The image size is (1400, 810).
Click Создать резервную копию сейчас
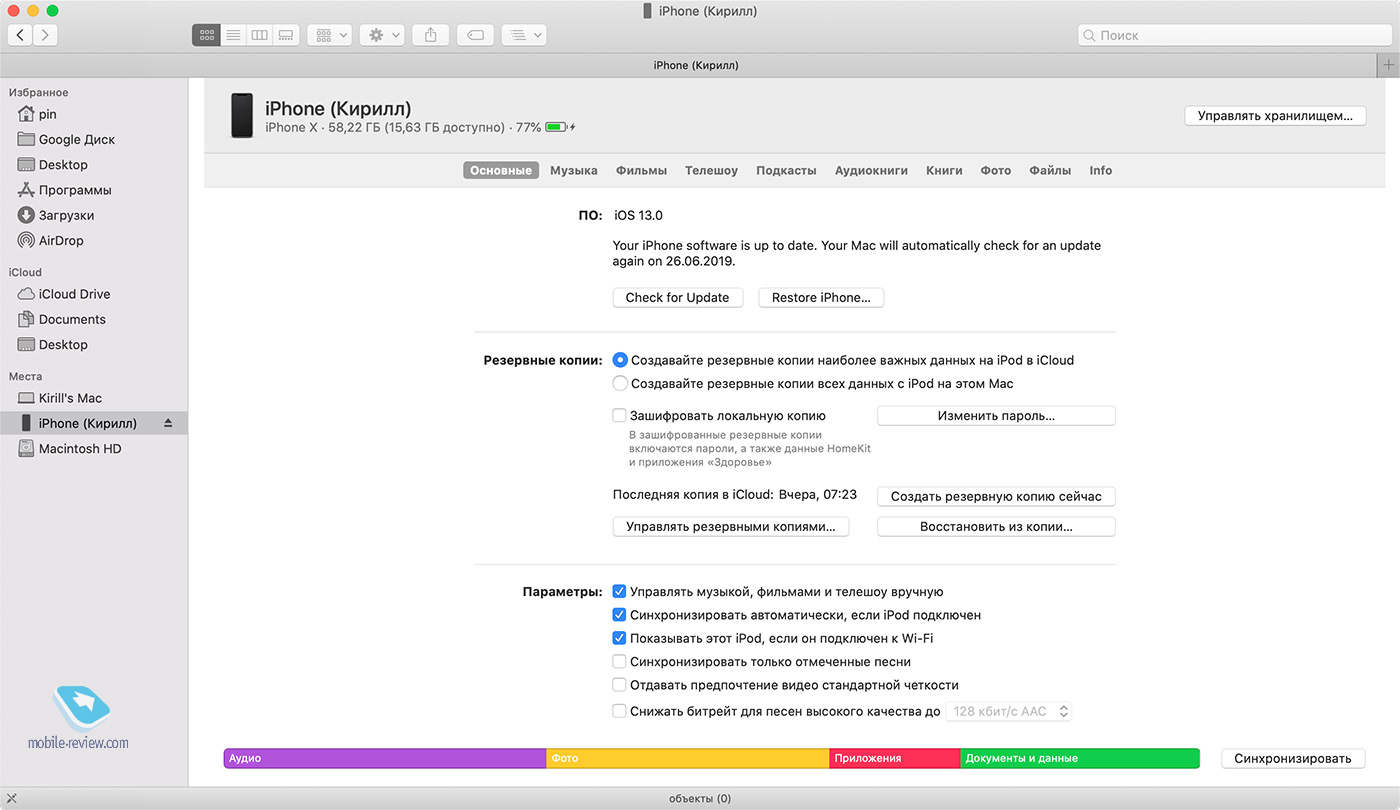point(996,497)
